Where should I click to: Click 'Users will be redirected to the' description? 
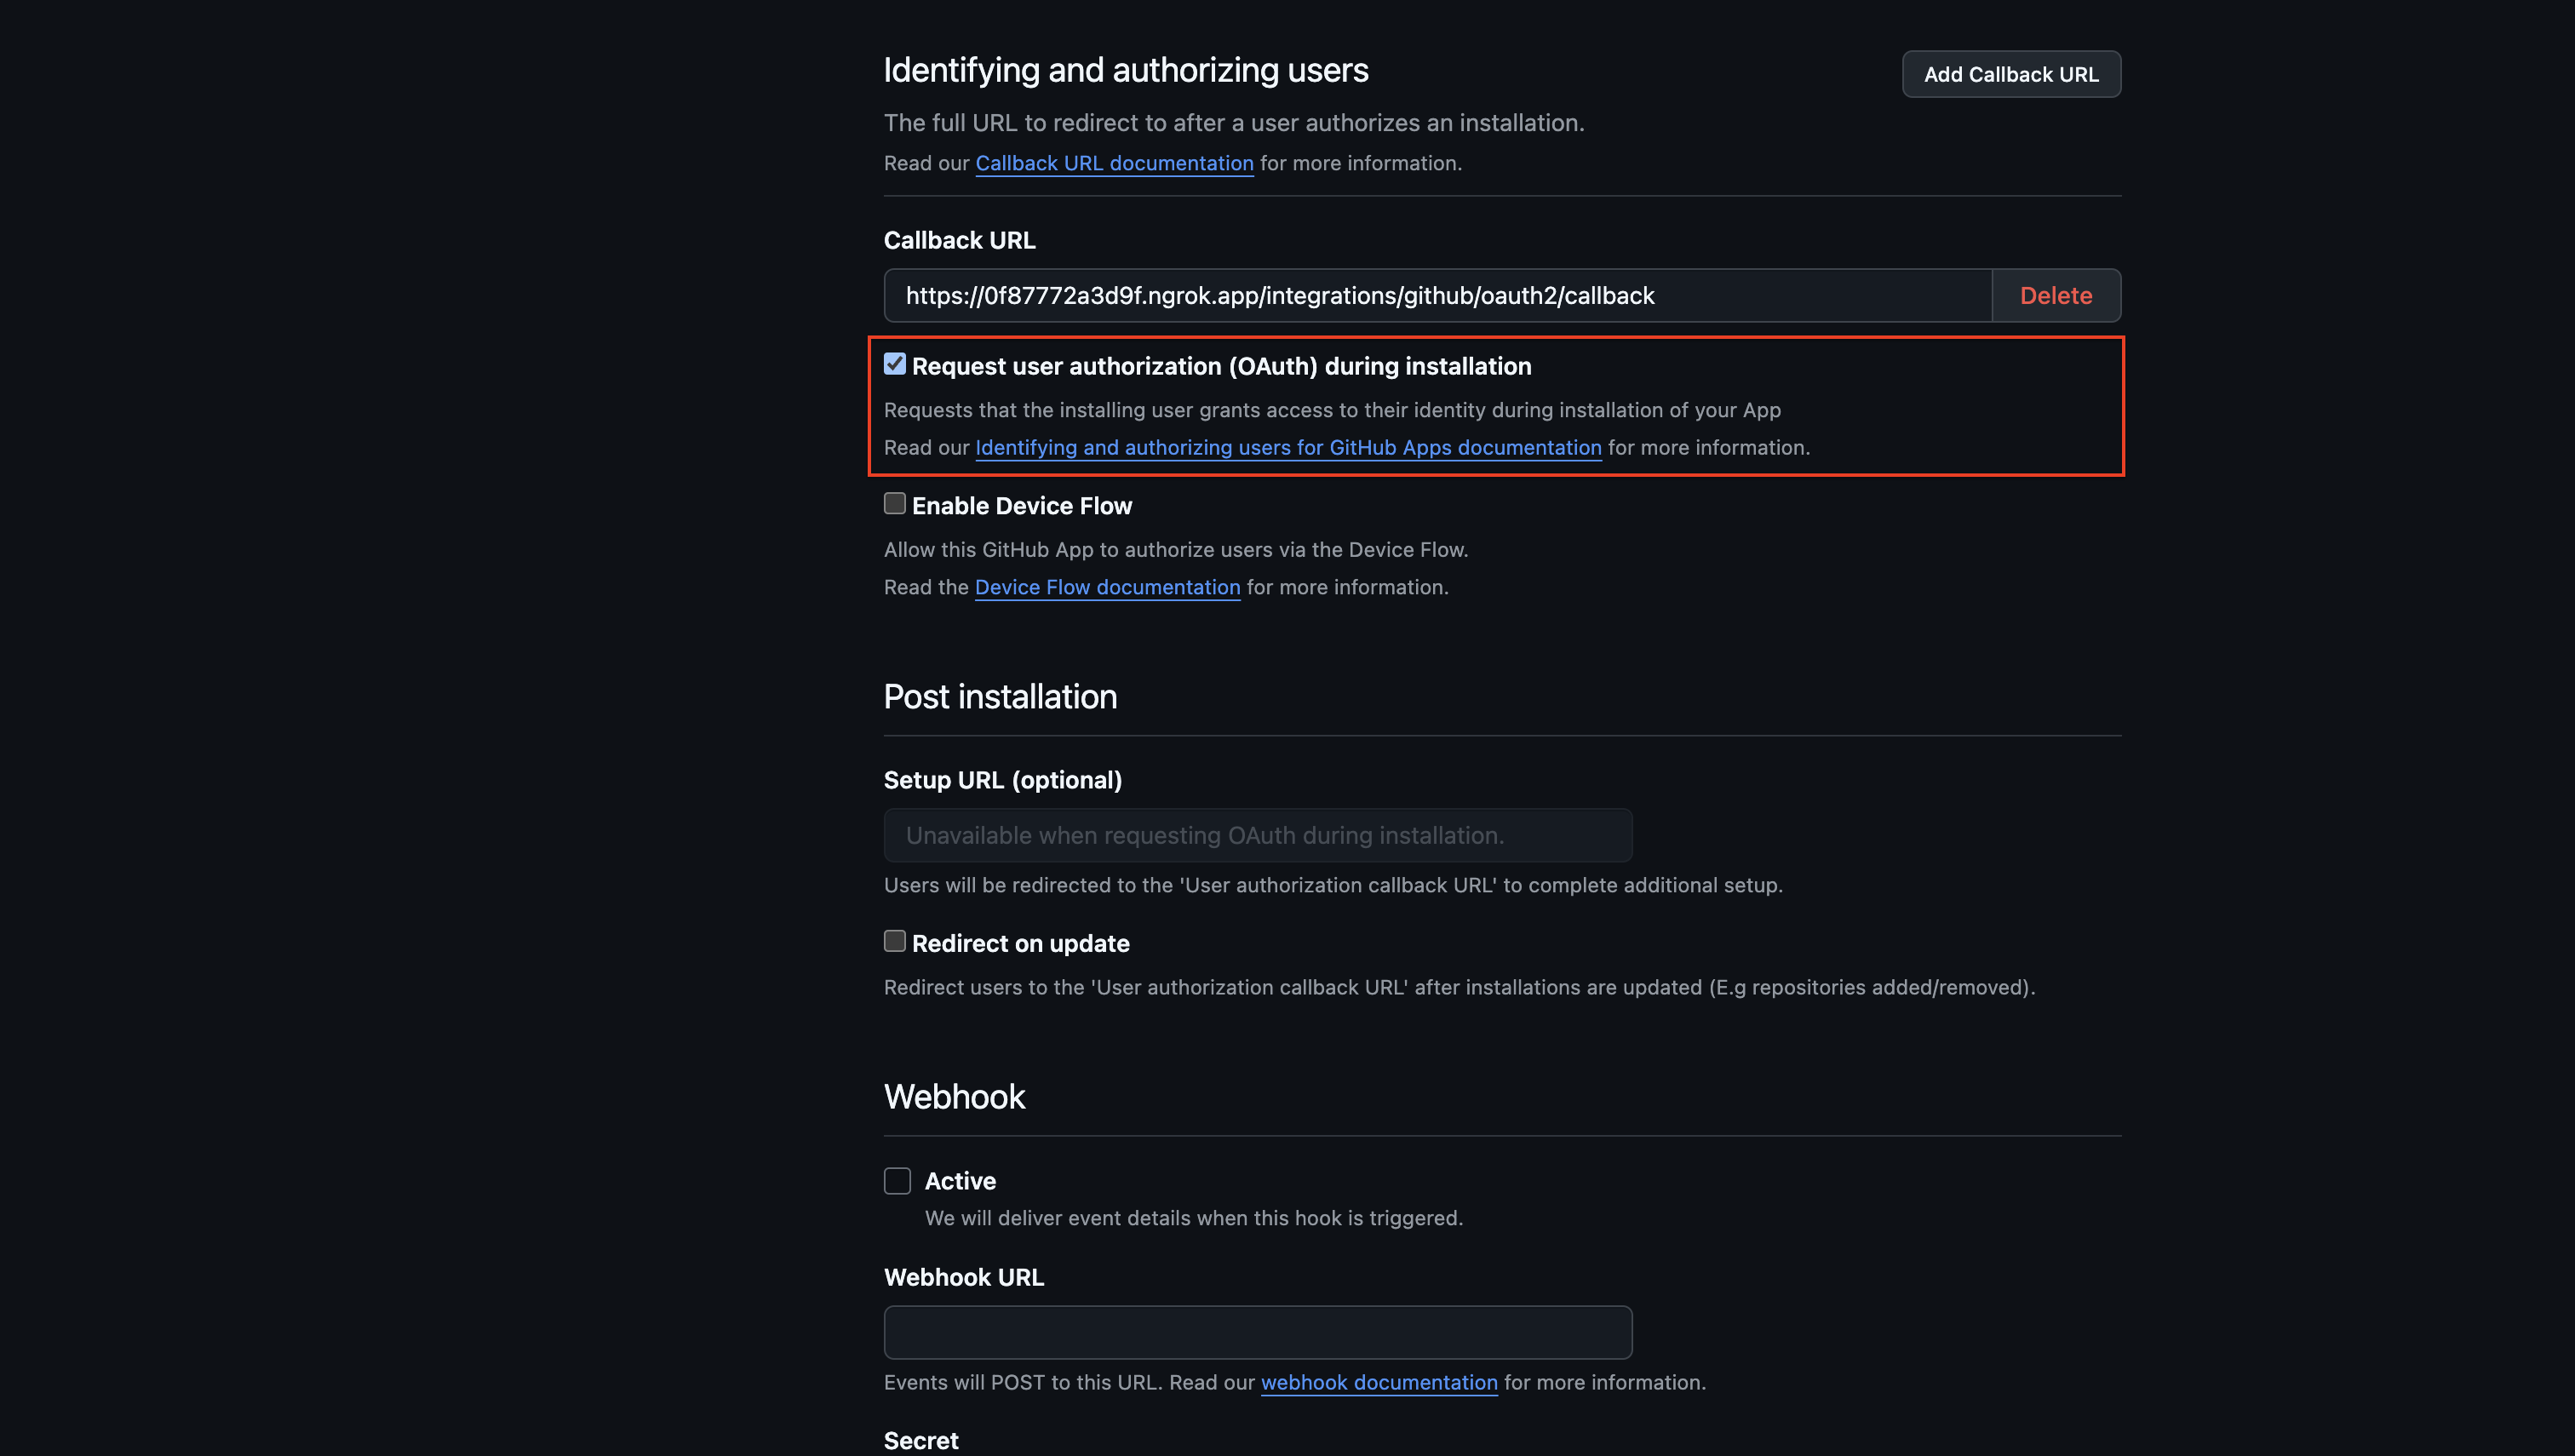pyautogui.click(x=1333, y=885)
